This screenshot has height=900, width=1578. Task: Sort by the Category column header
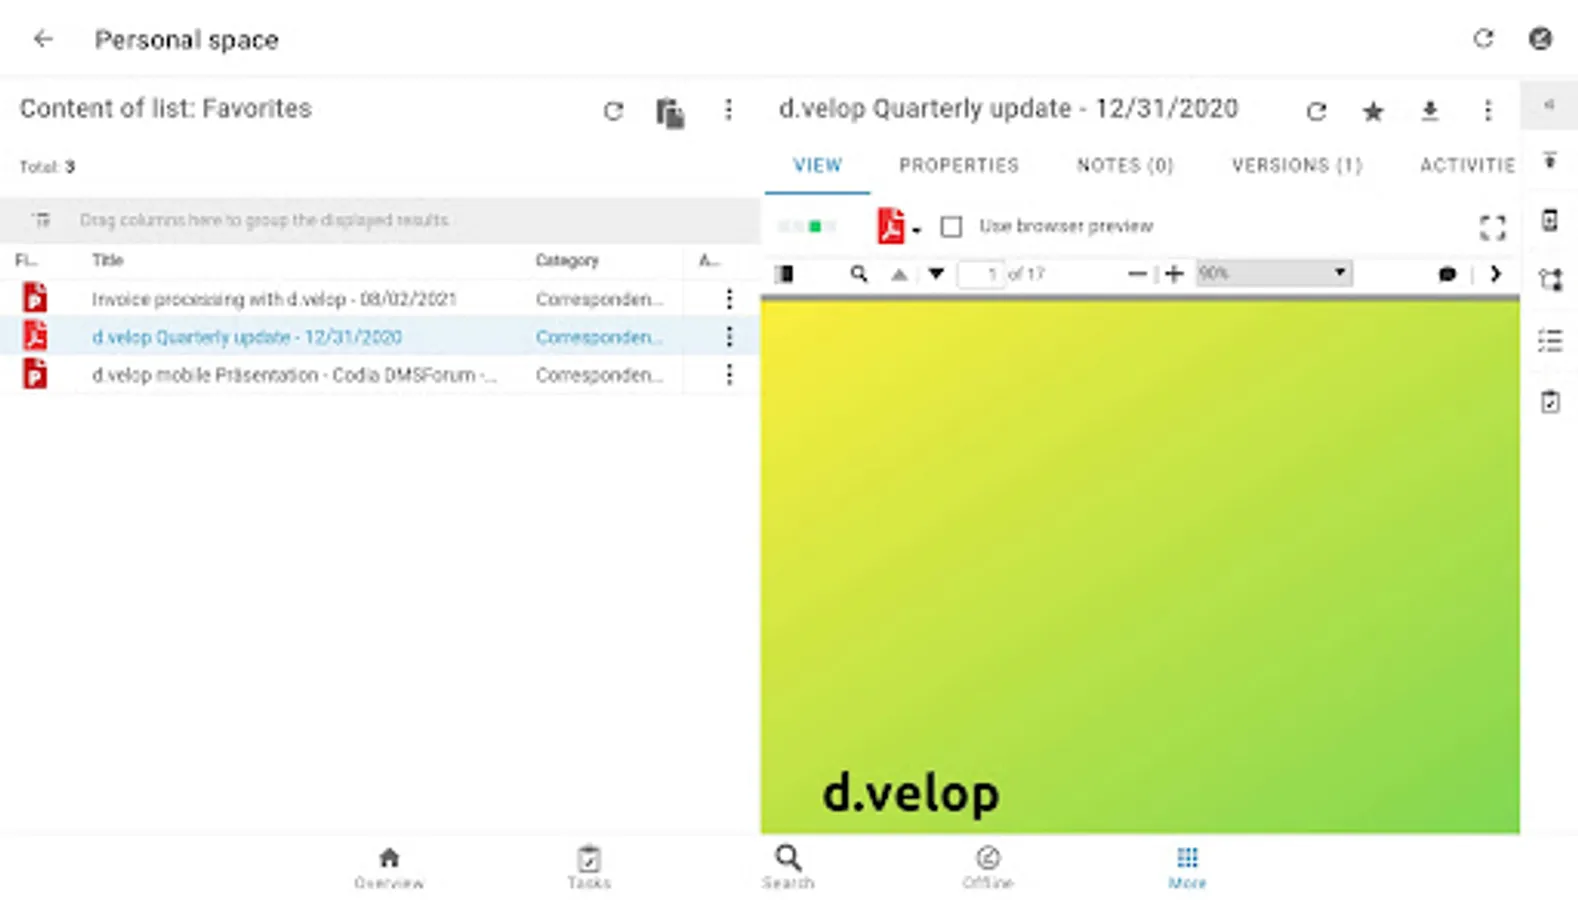567,260
